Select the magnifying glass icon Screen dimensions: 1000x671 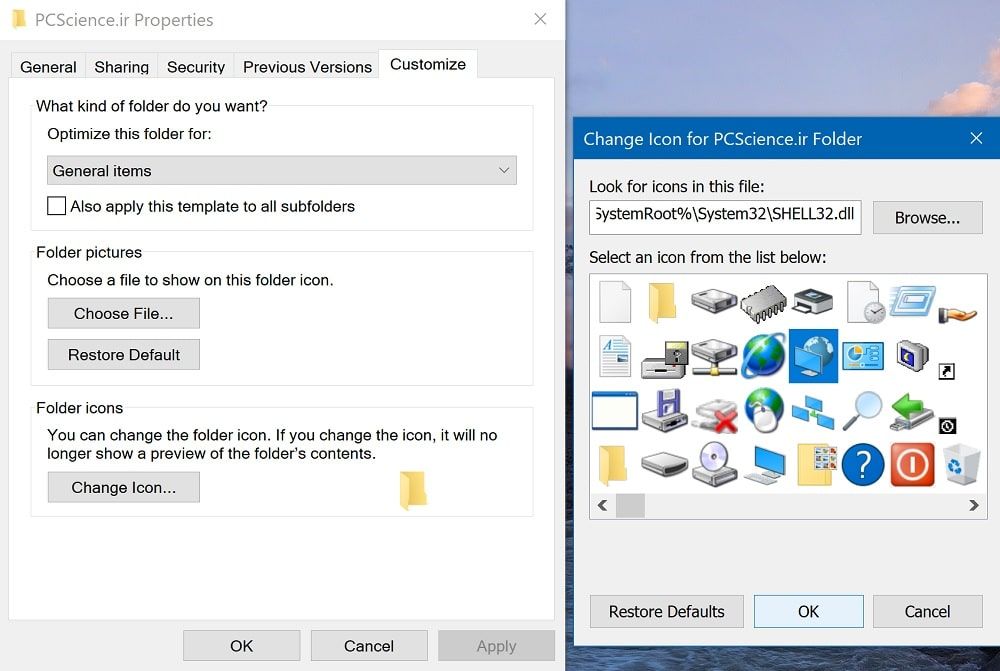pos(863,410)
